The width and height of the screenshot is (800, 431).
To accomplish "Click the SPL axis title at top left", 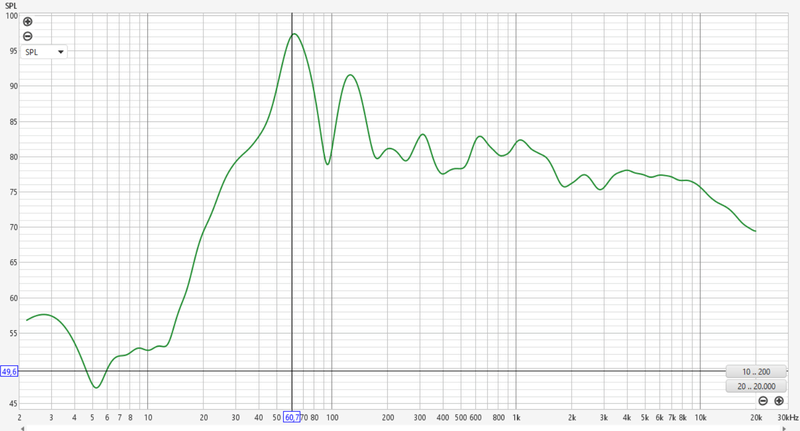I will 11,6.
